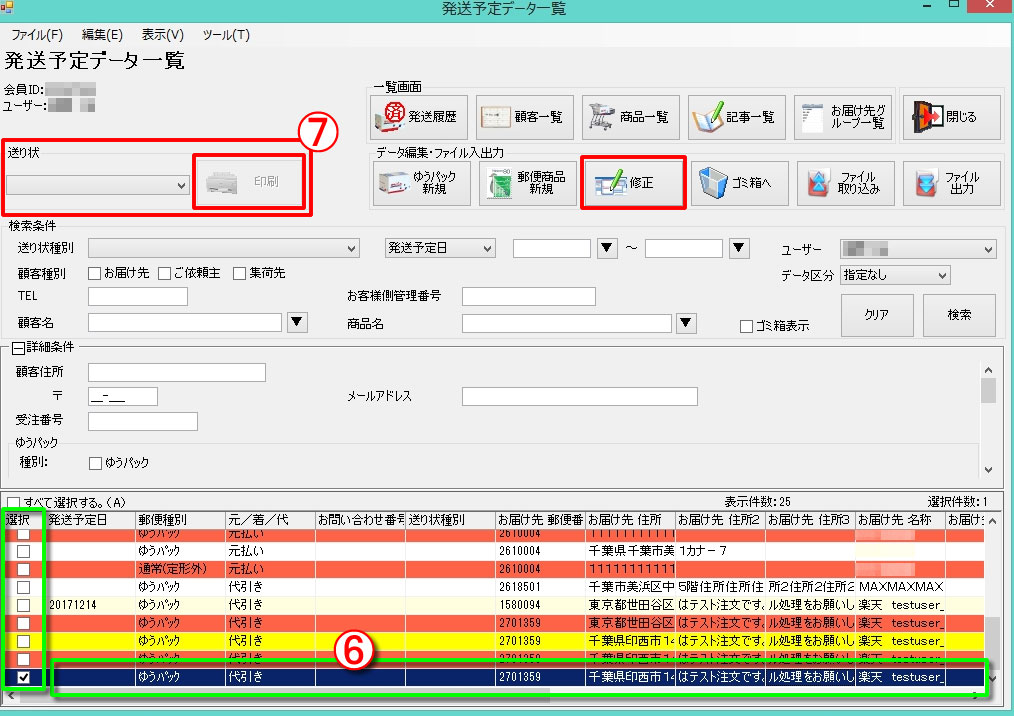The height and width of the screenshot is (716, 1014).
Task: Expand the データ区分 dropdown
Action: click(895, 275)
